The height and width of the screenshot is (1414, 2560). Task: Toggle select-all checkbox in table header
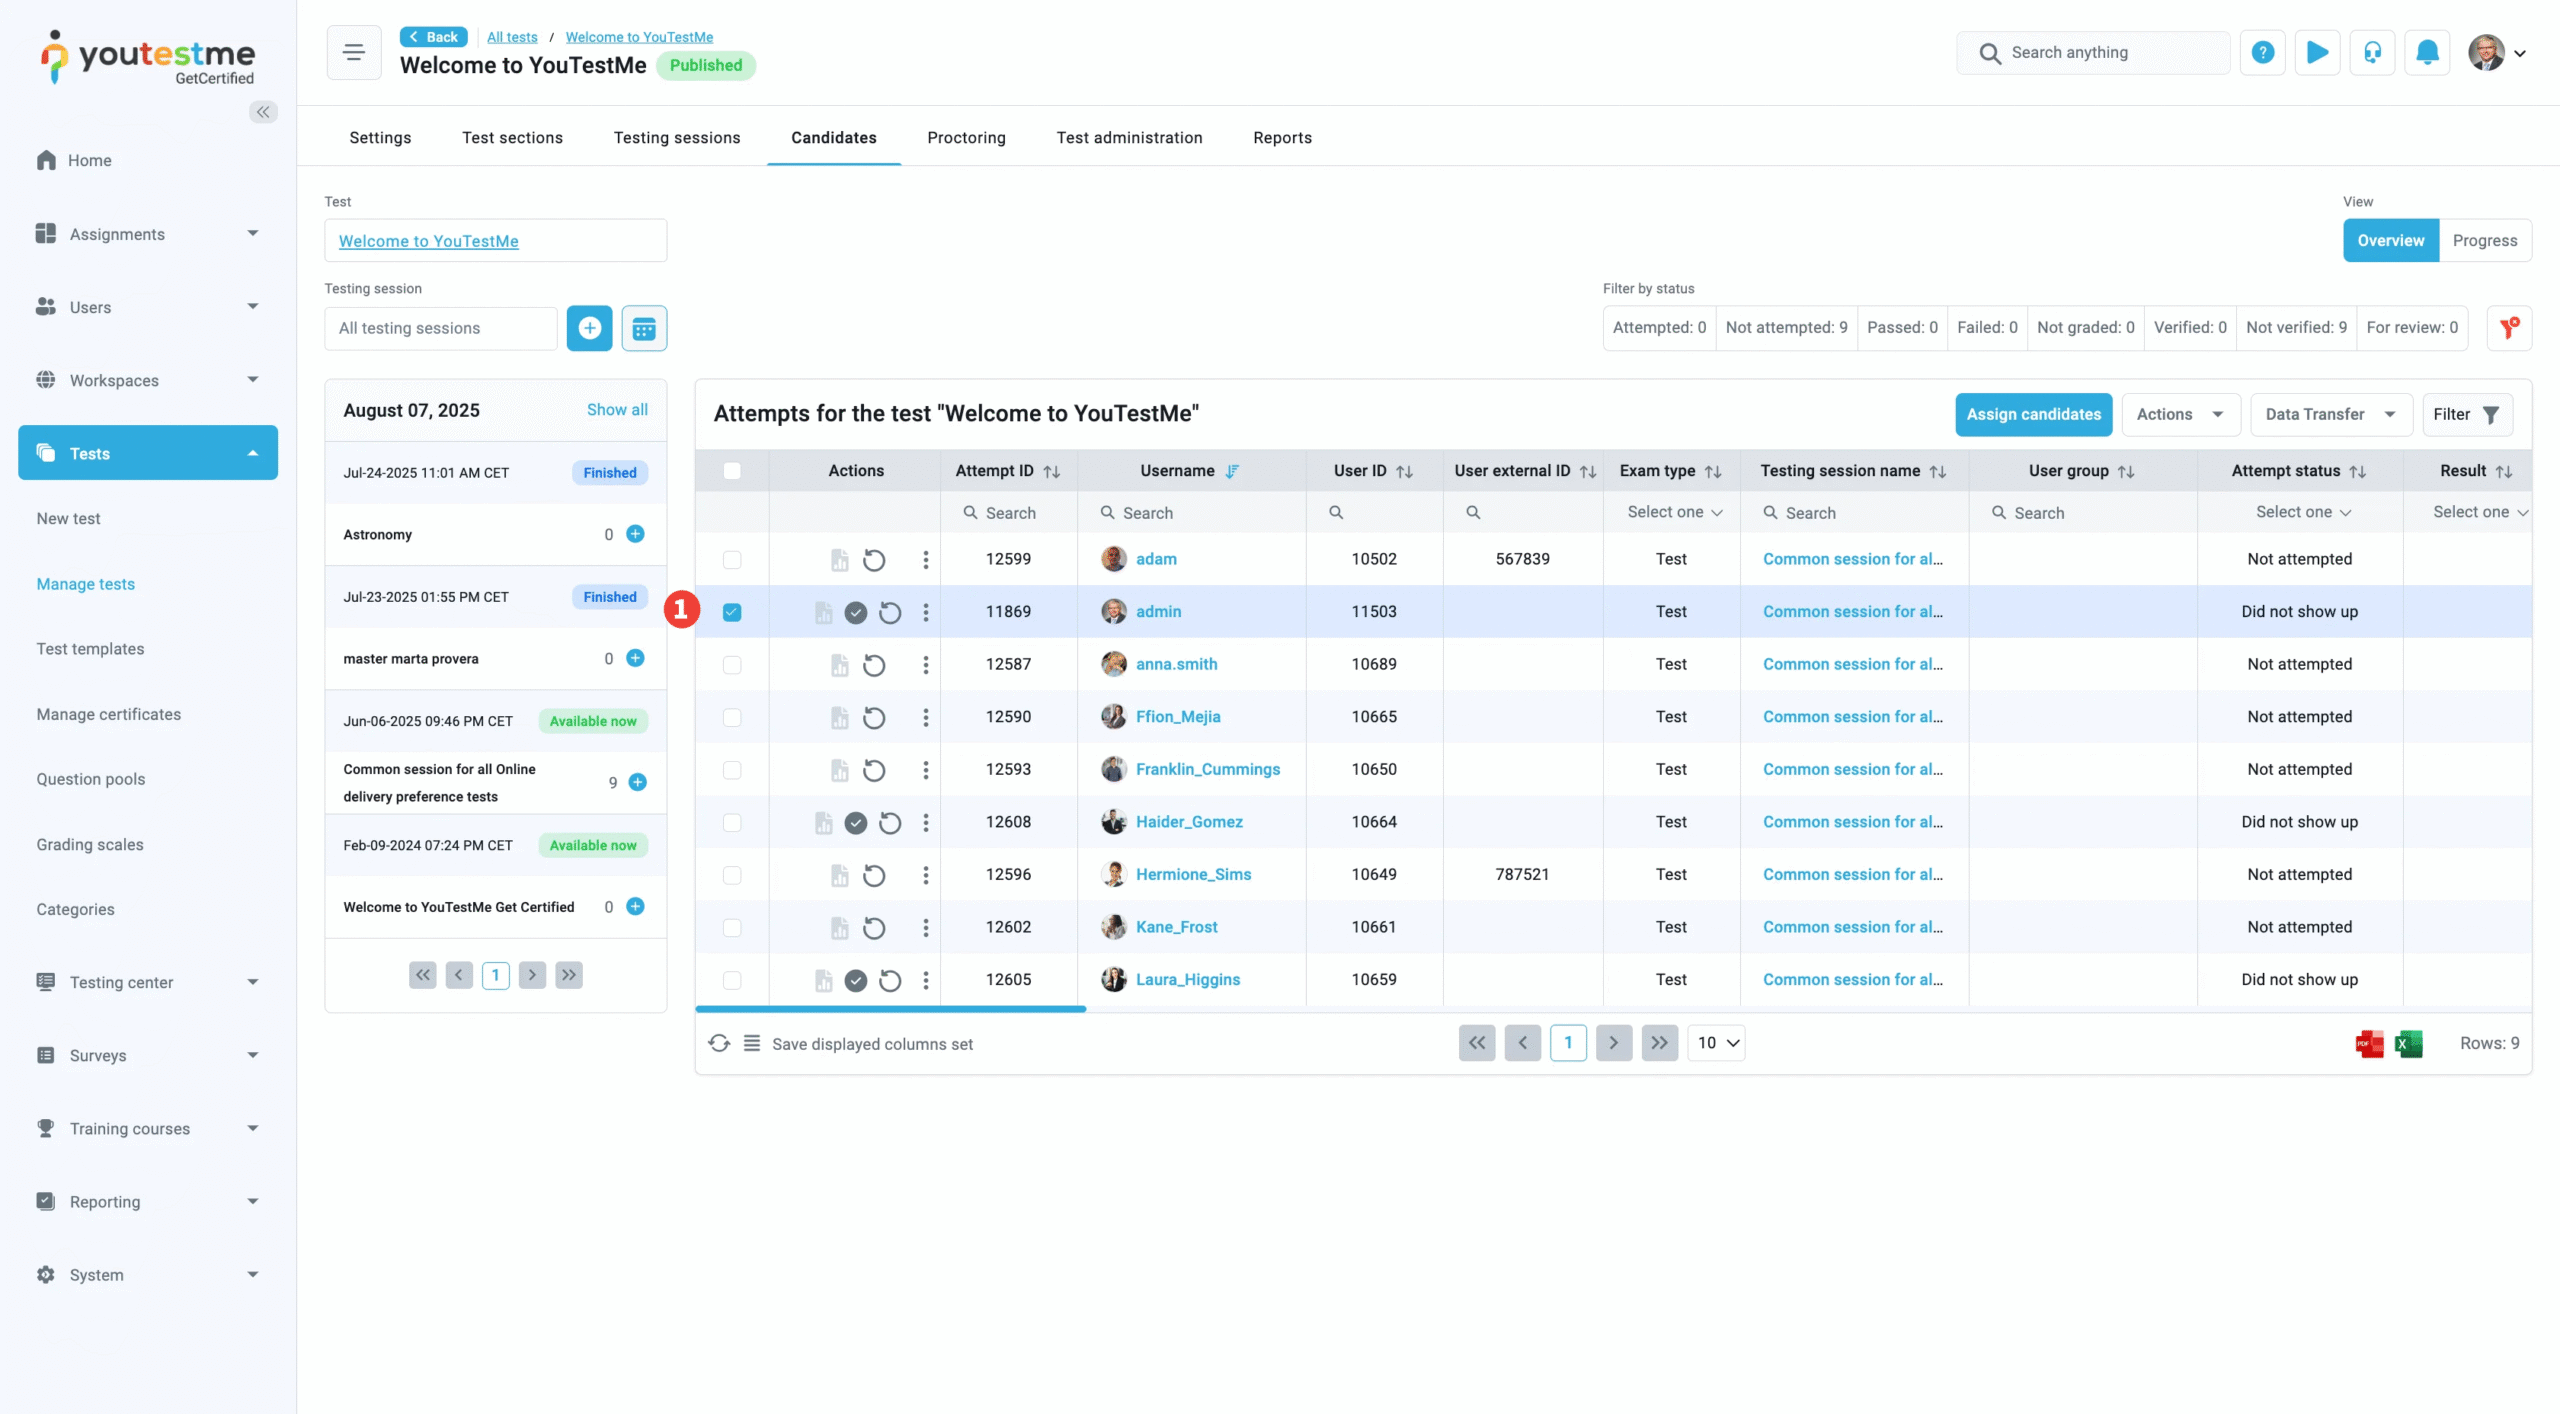732,471
